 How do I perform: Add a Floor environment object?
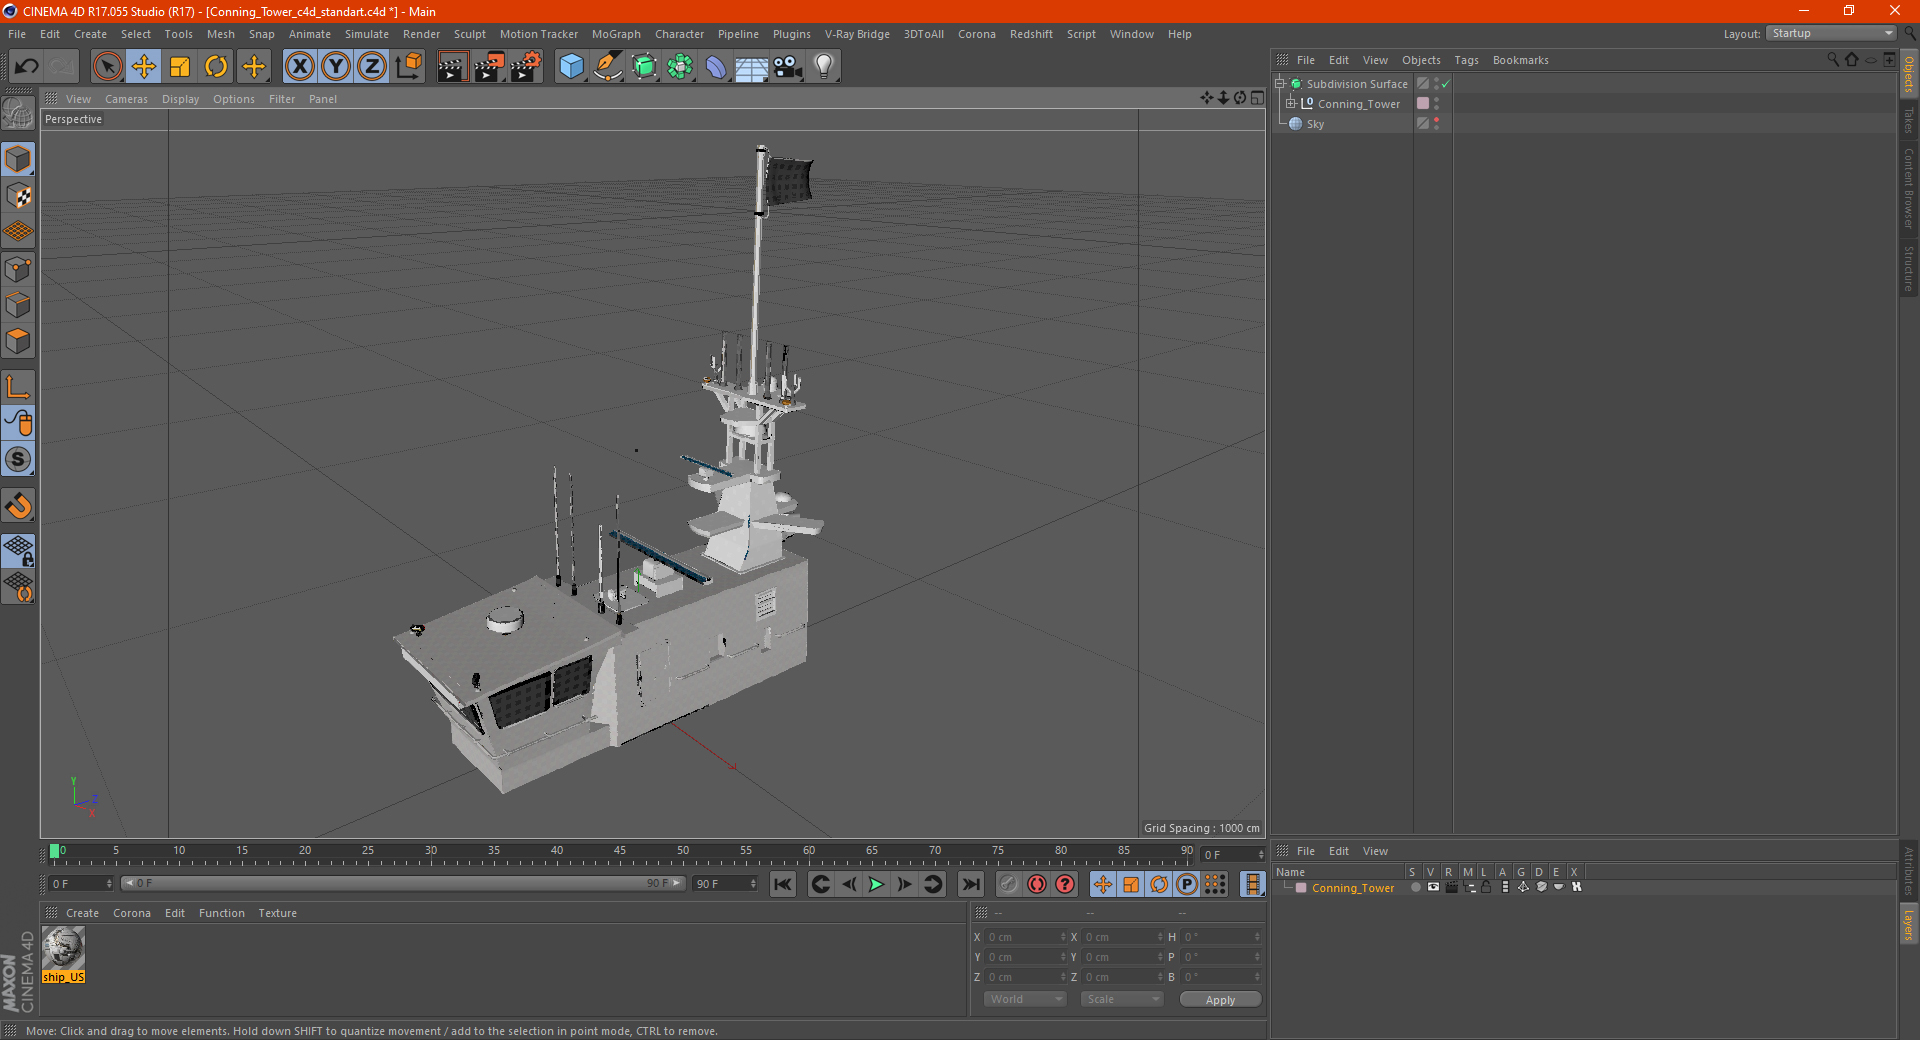pyautogui.click(x=752, y=67)
